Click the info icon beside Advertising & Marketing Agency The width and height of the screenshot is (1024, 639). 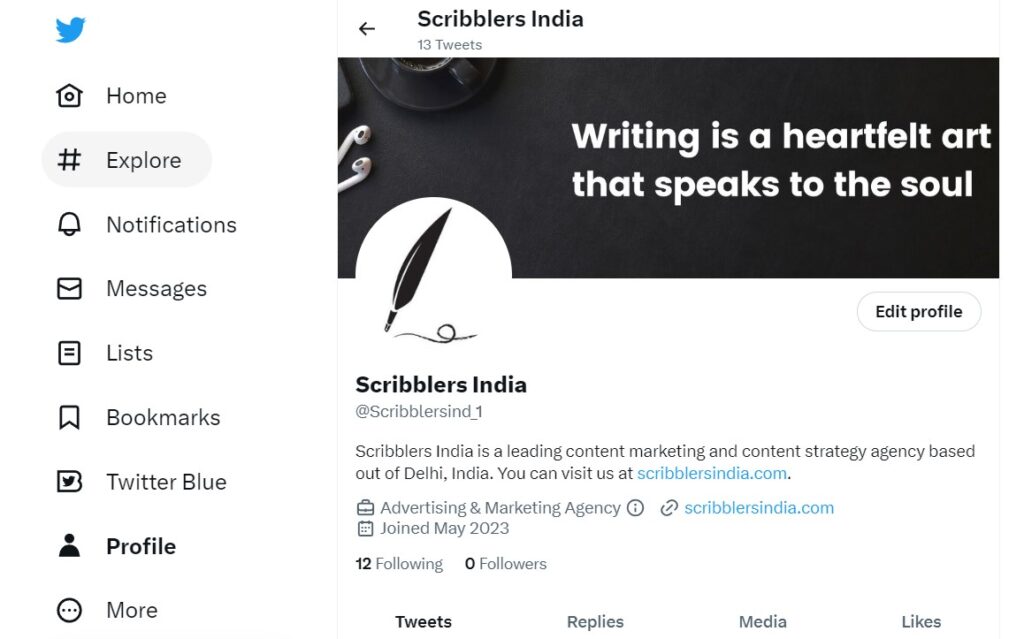635,508
